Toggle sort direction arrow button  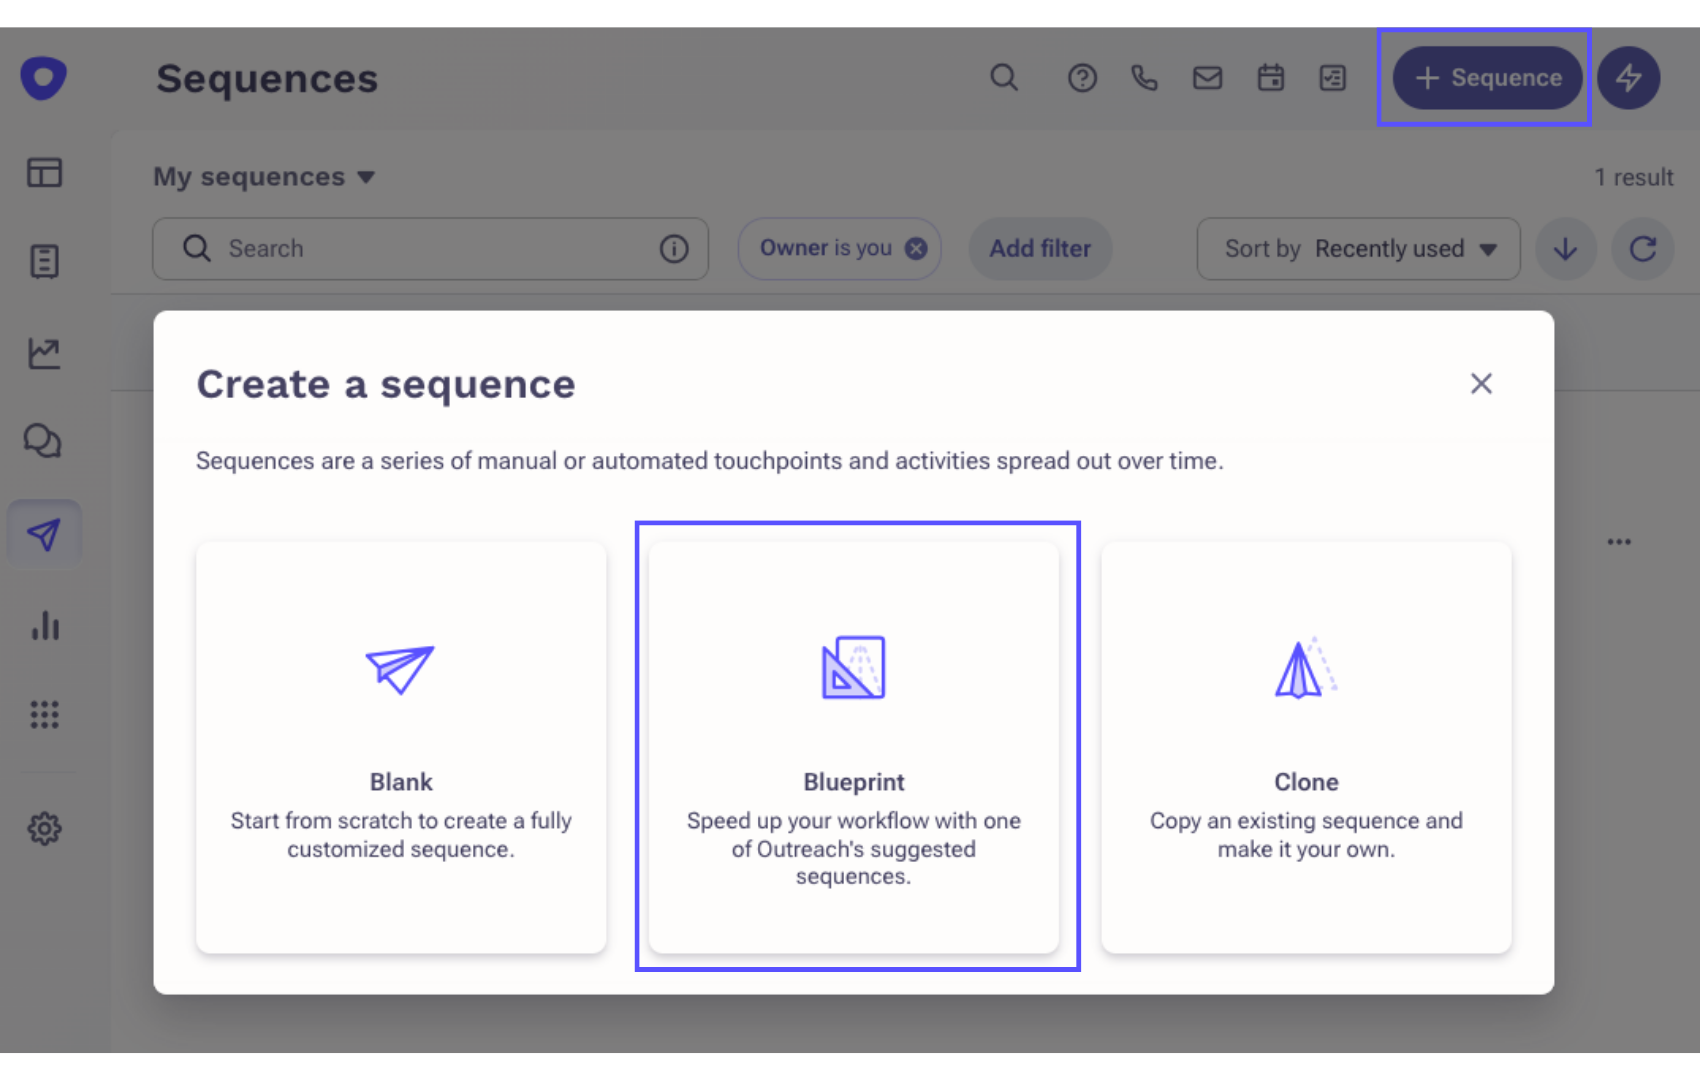(1566, 249)
